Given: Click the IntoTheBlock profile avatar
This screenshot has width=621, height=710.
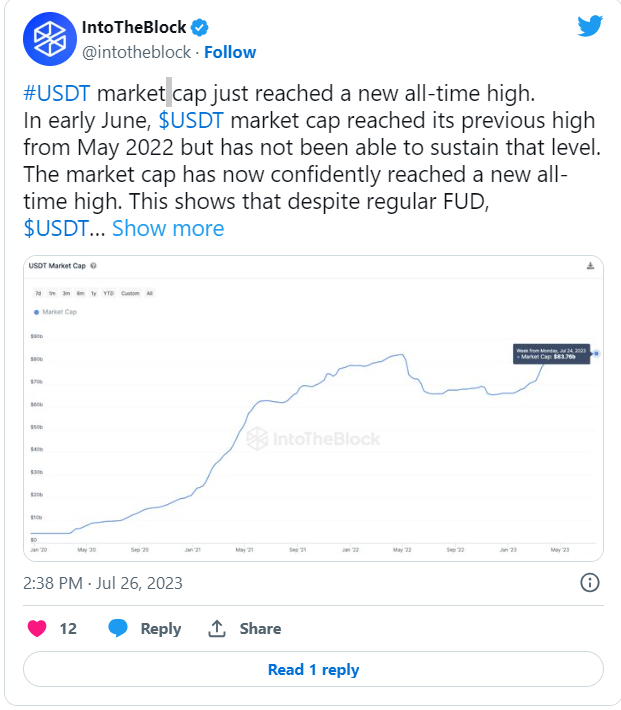Looking at the screenshot, I should [x=50, y=39].
